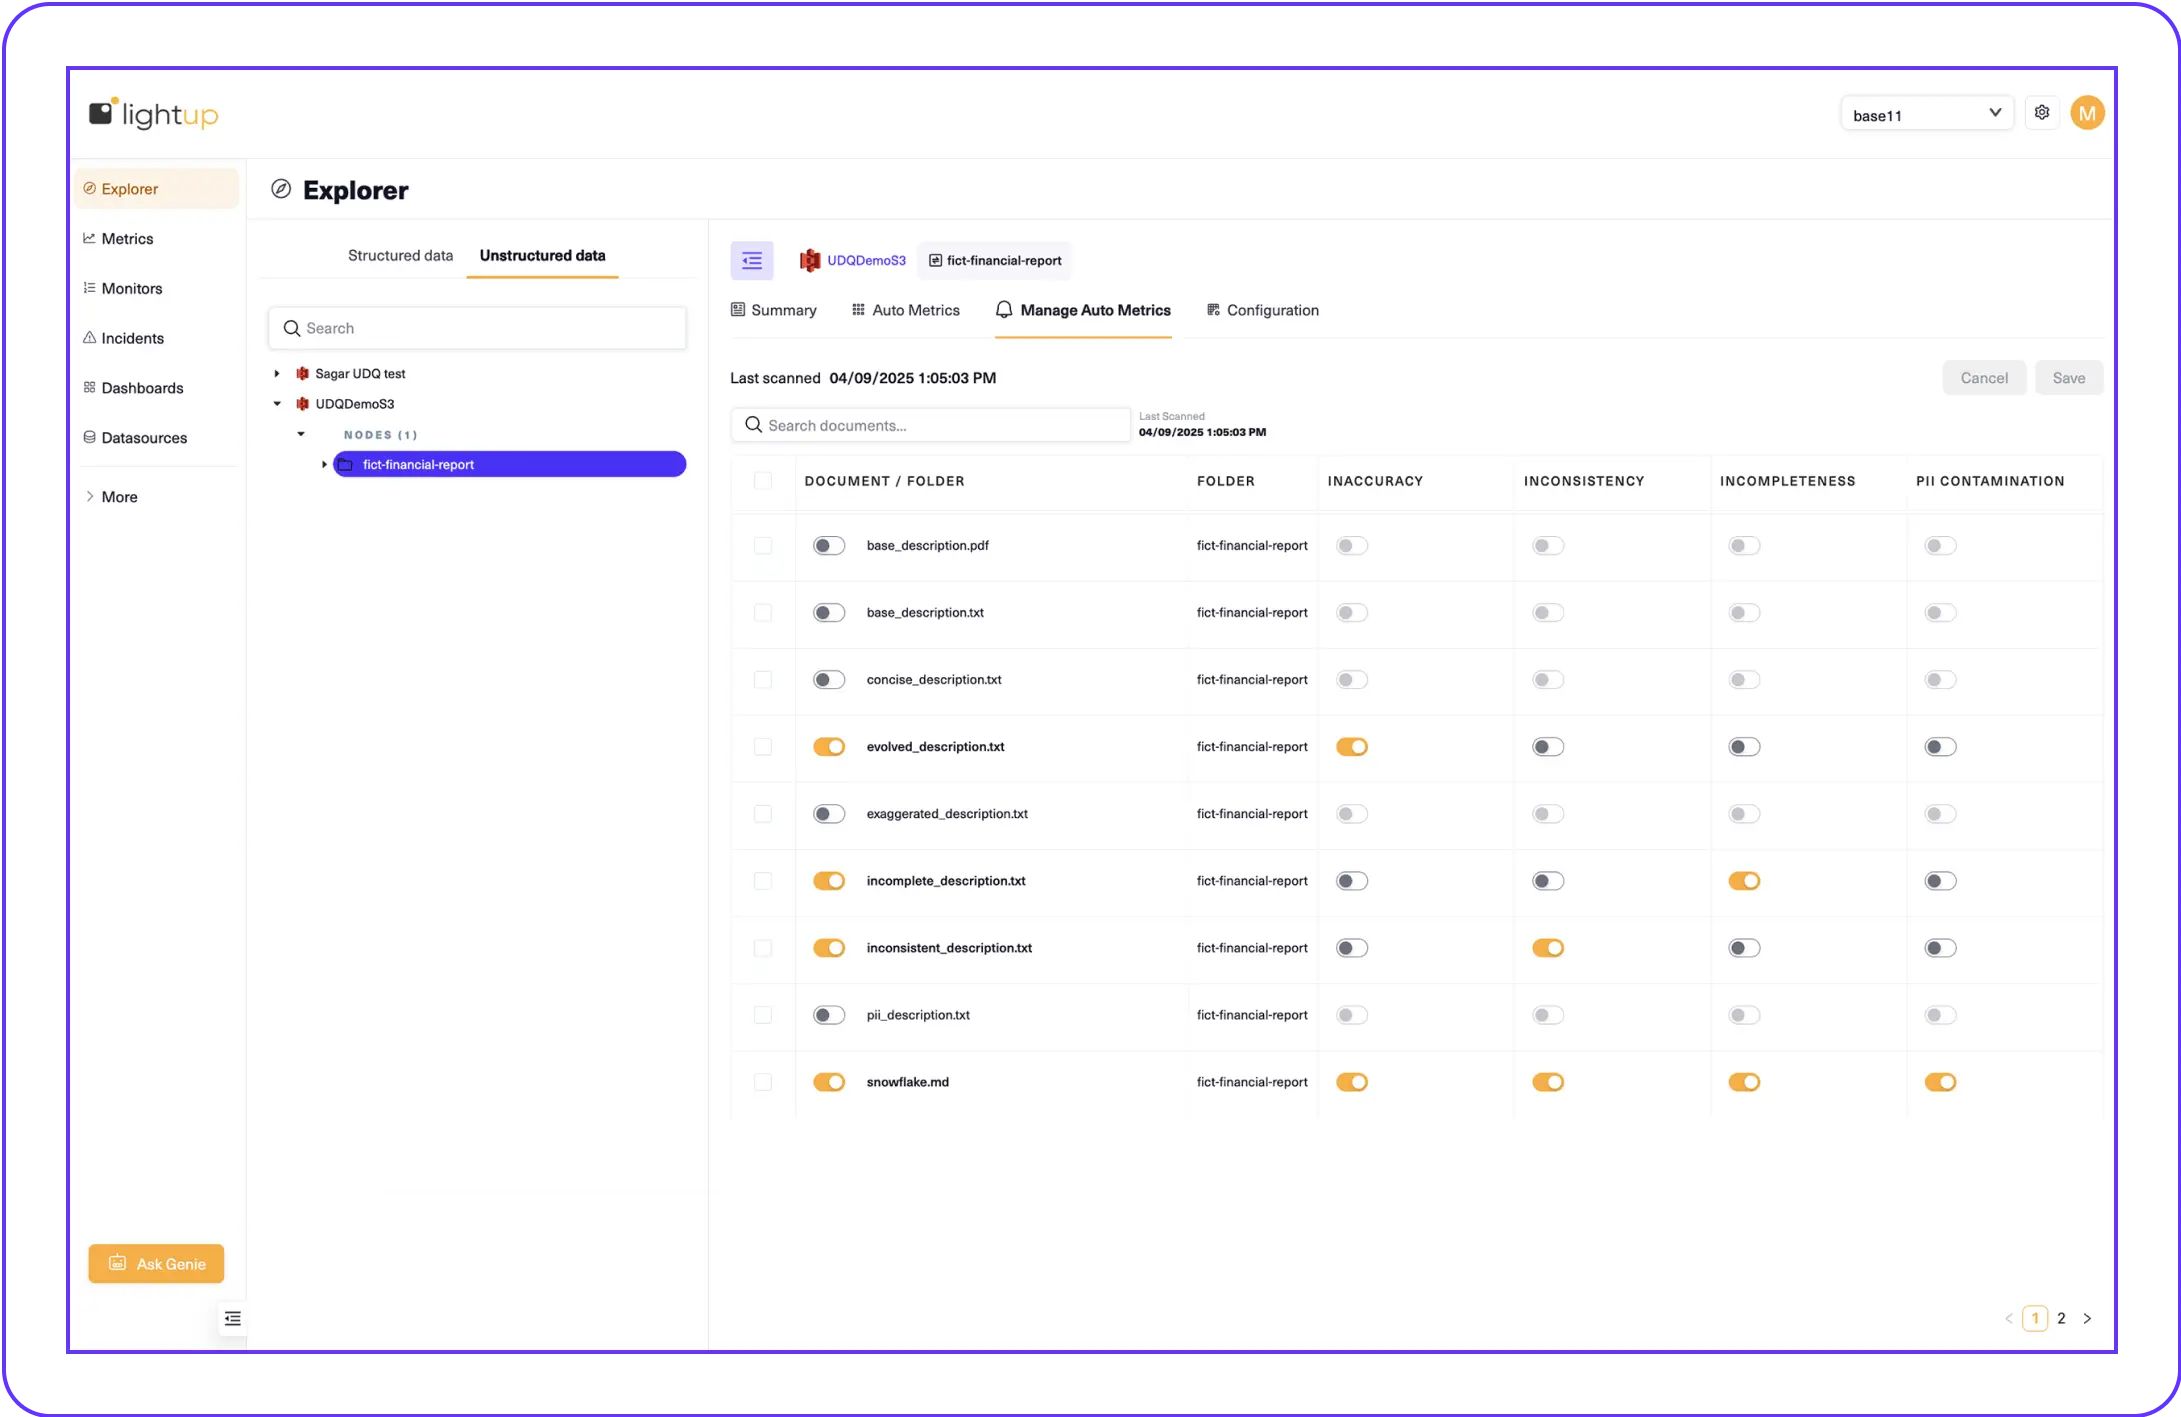Enable PII Contamination for evolved_description.txt
Image resolution: width=2181 pixels, height=1417 pixels.
tap(1939, 746)
